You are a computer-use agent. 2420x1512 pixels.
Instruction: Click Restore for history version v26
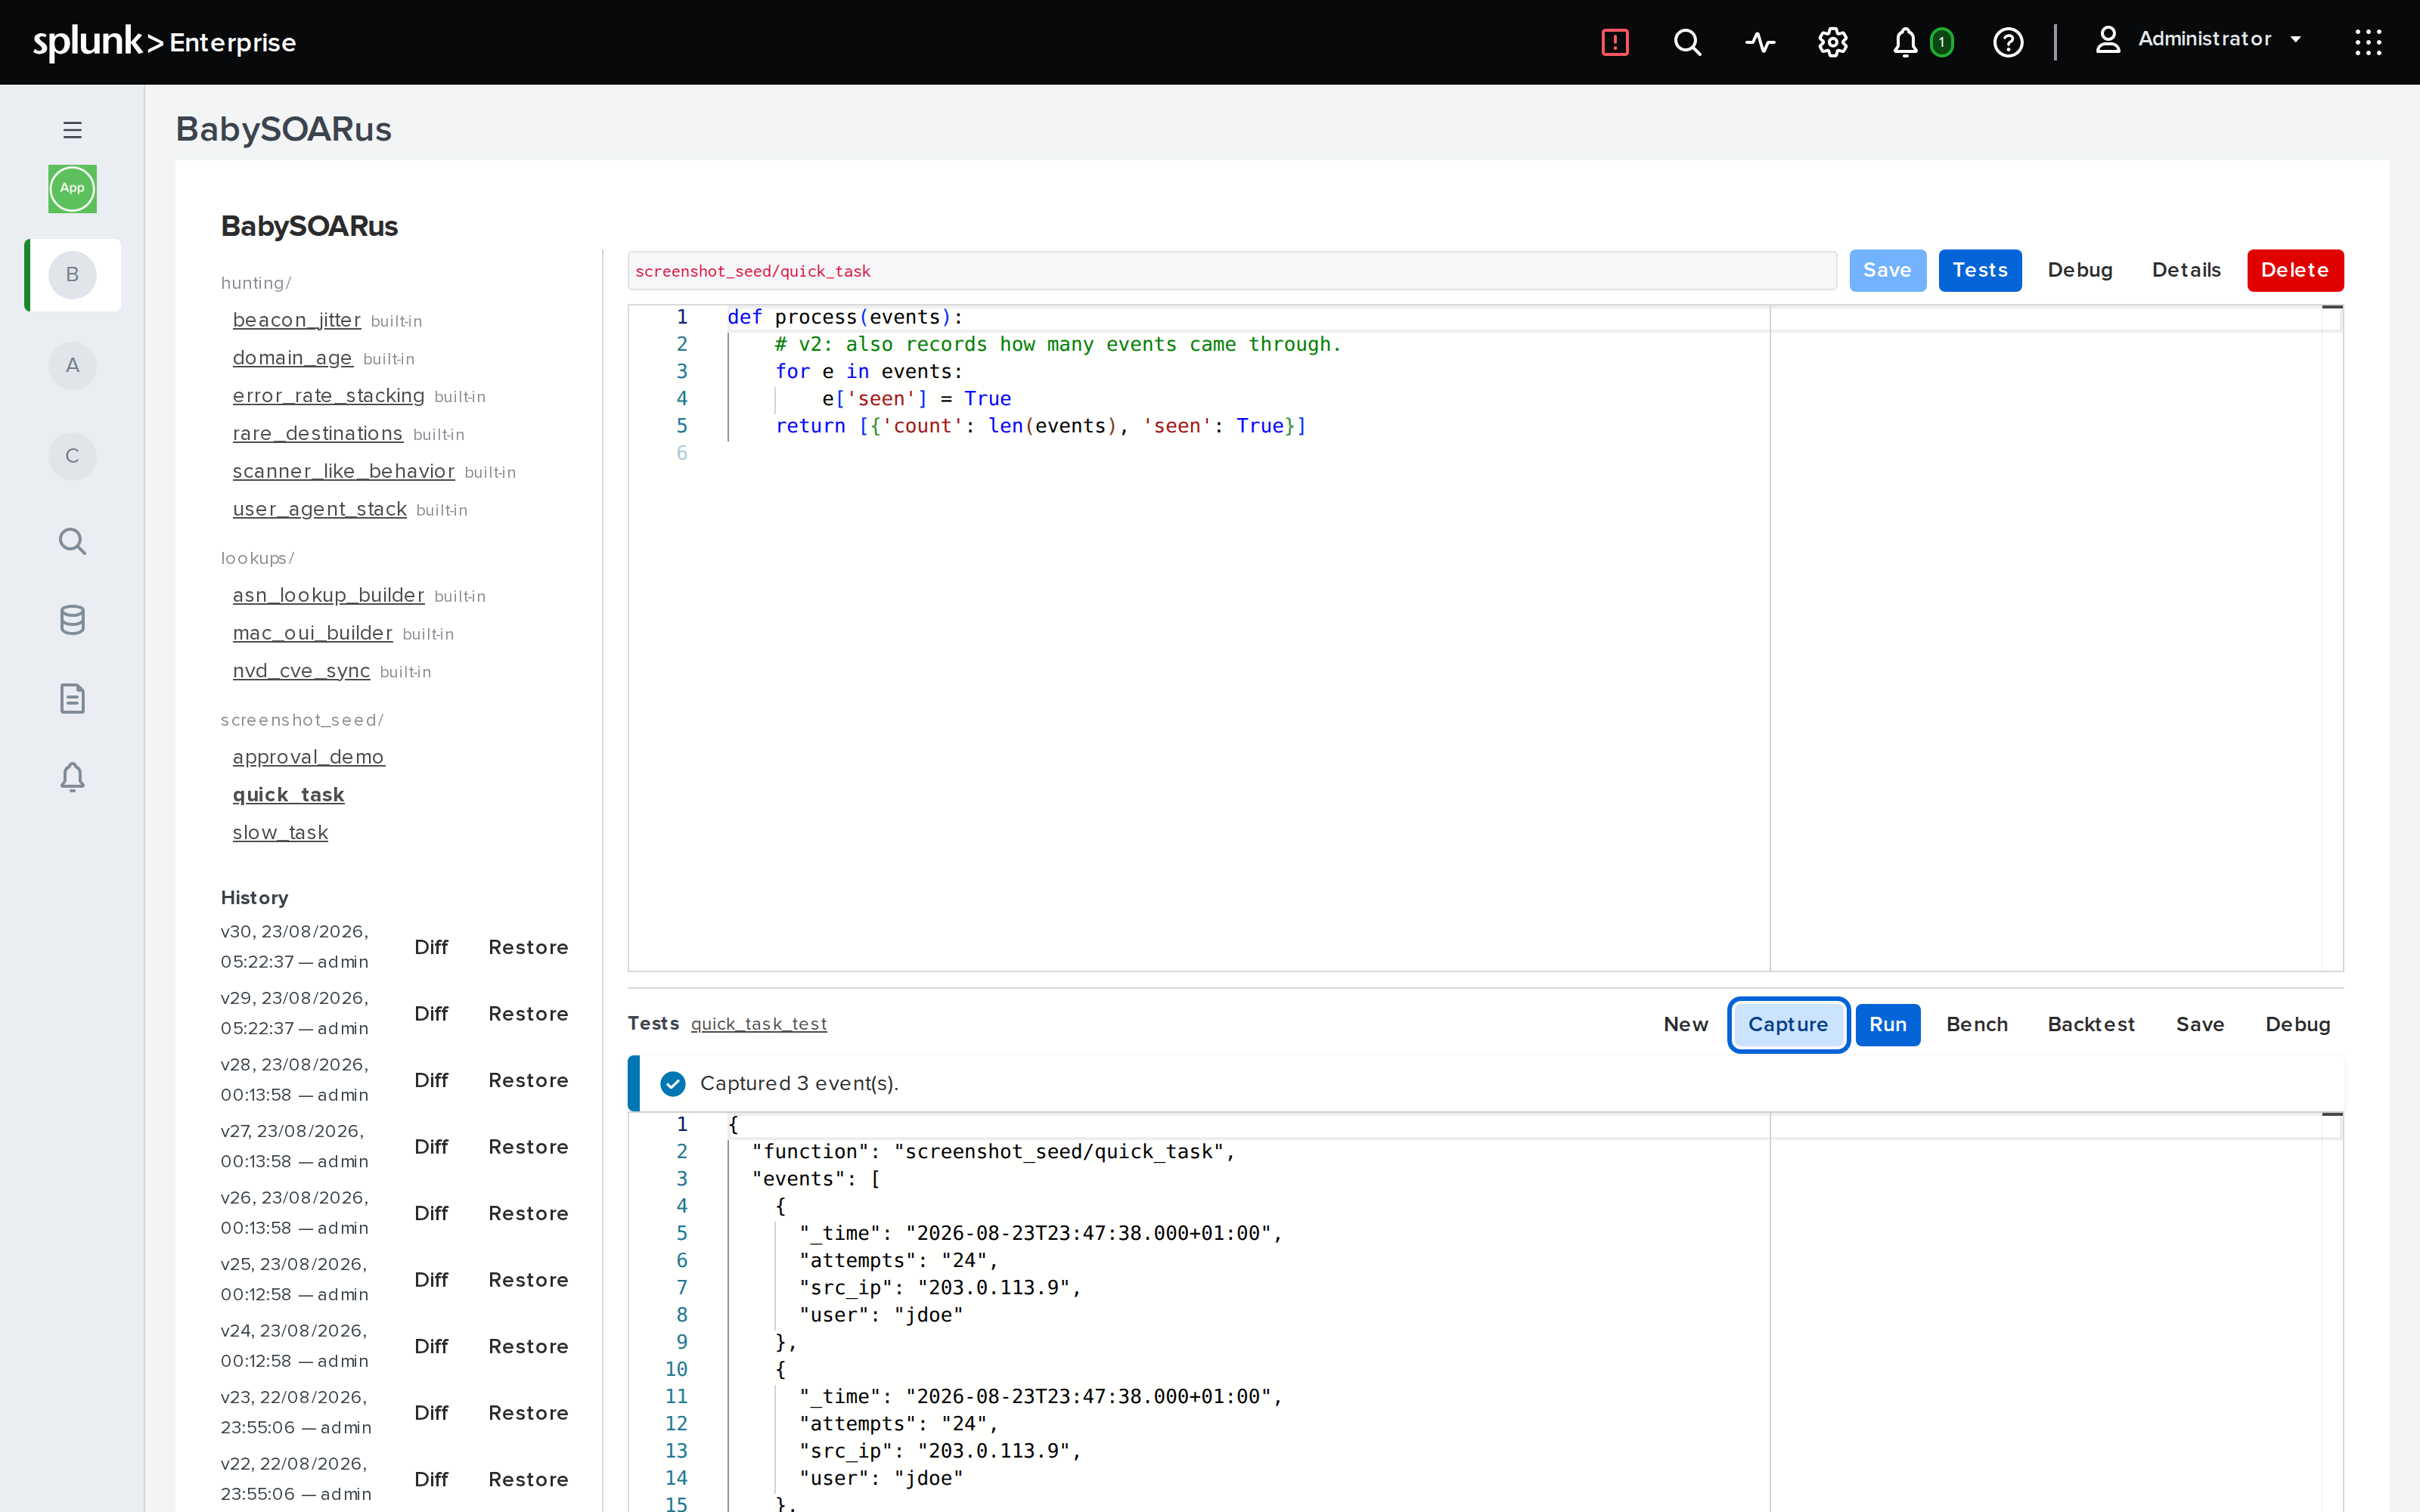click(528, 1213)
